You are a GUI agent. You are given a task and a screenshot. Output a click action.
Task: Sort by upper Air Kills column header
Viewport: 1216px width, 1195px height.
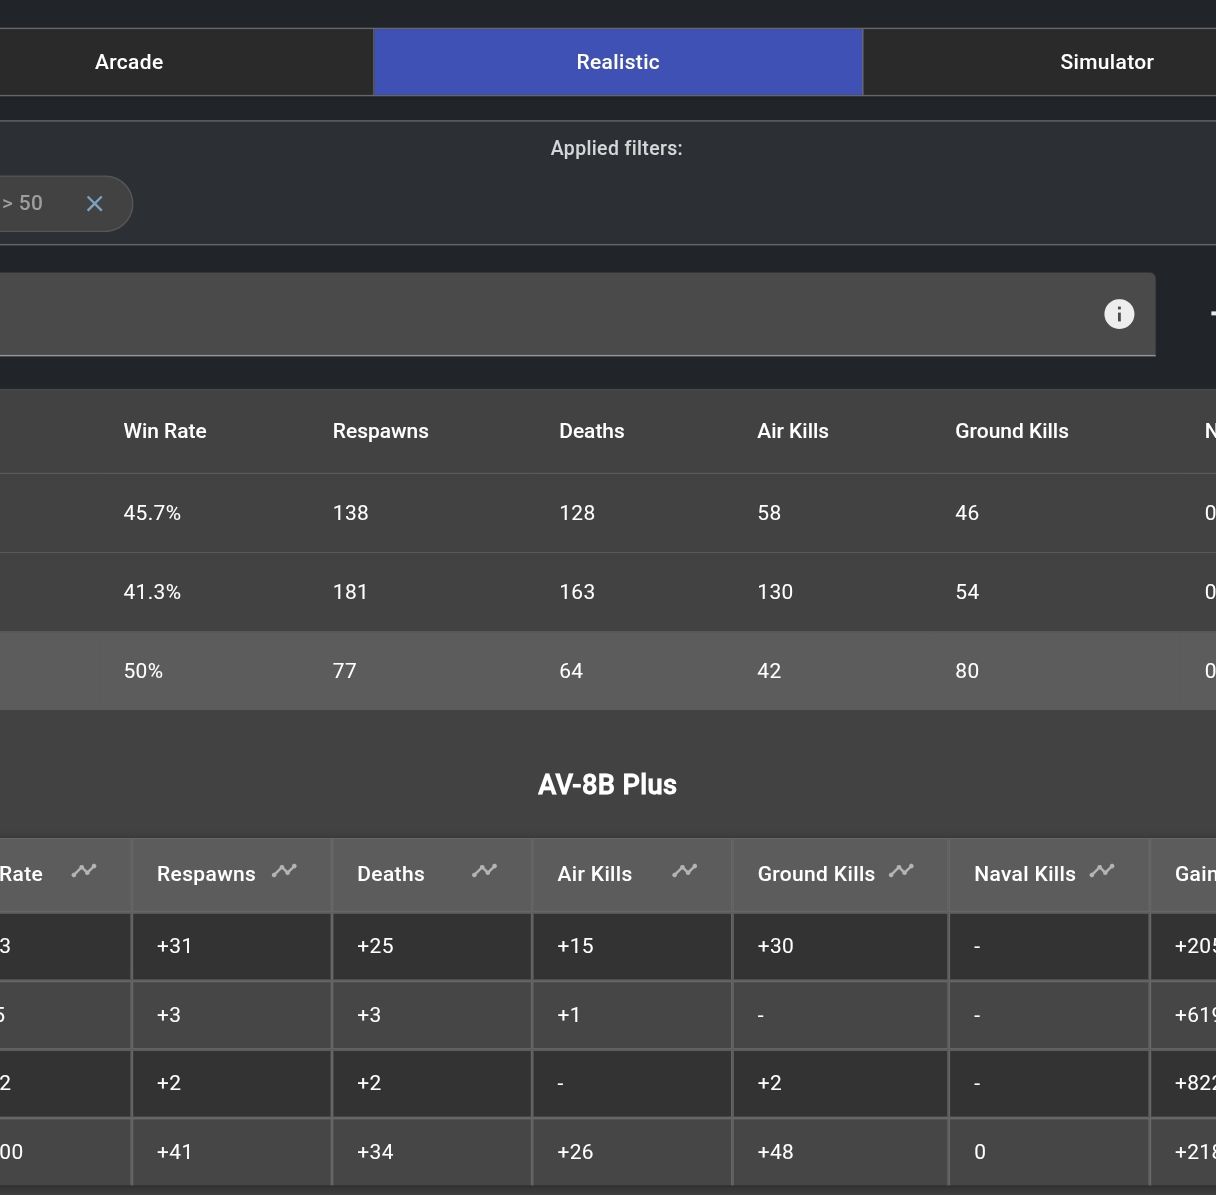pyautogui.click(x=792, y=431)
